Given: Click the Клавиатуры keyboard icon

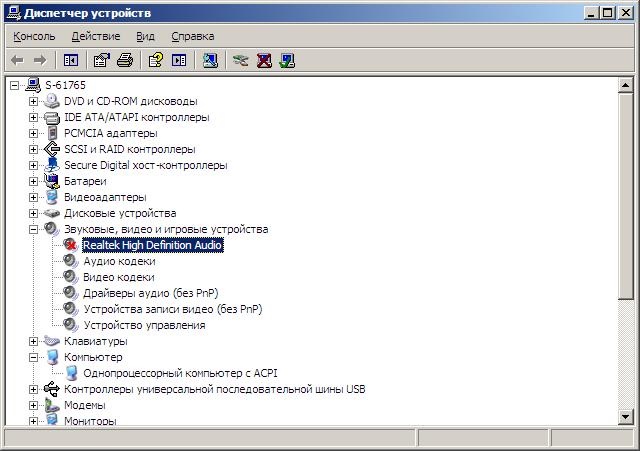Looking at the screenshot, I should click(x=52, y=341).
